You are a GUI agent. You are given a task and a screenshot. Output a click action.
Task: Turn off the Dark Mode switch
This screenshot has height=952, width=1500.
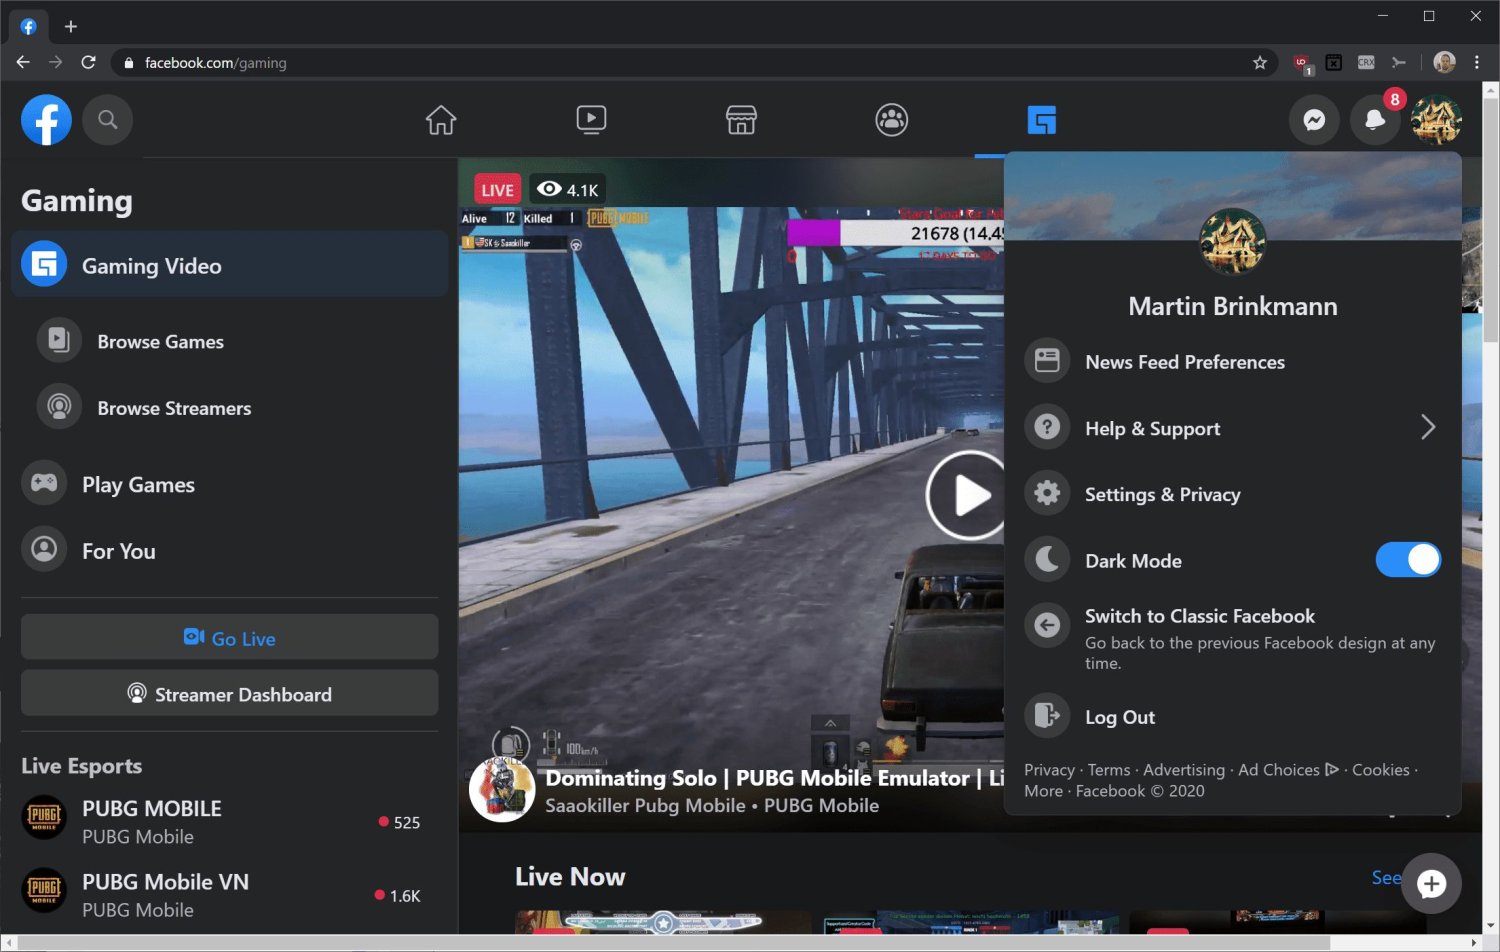pos(1407,560)
